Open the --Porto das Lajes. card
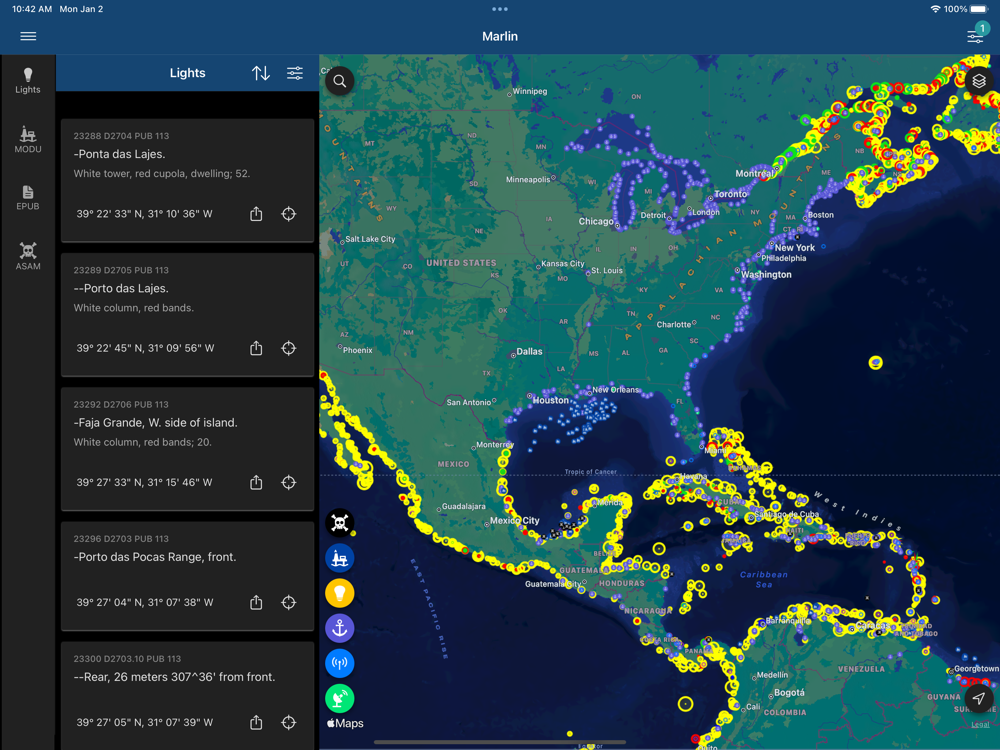 point(188,314)
